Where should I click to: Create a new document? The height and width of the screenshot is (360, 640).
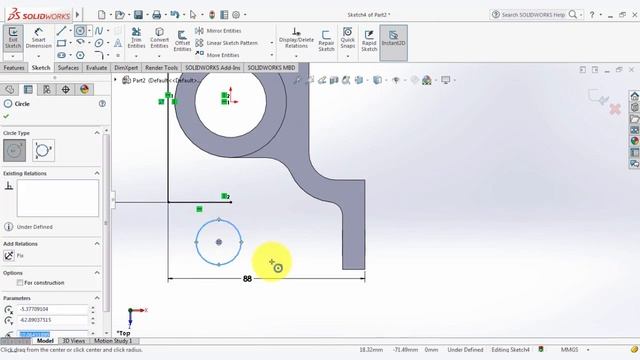pos(102,15)
